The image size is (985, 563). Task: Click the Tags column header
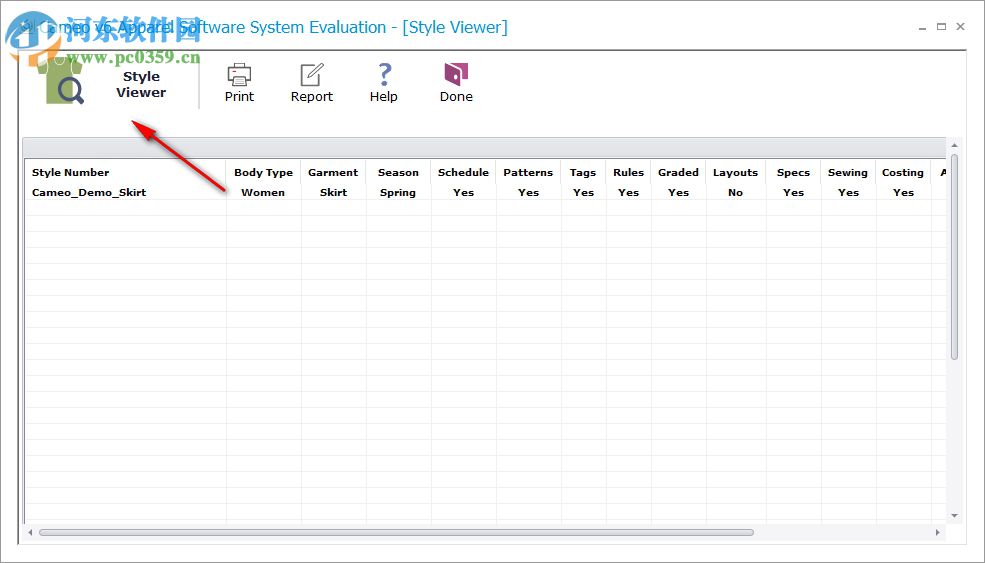coord(583,172)
